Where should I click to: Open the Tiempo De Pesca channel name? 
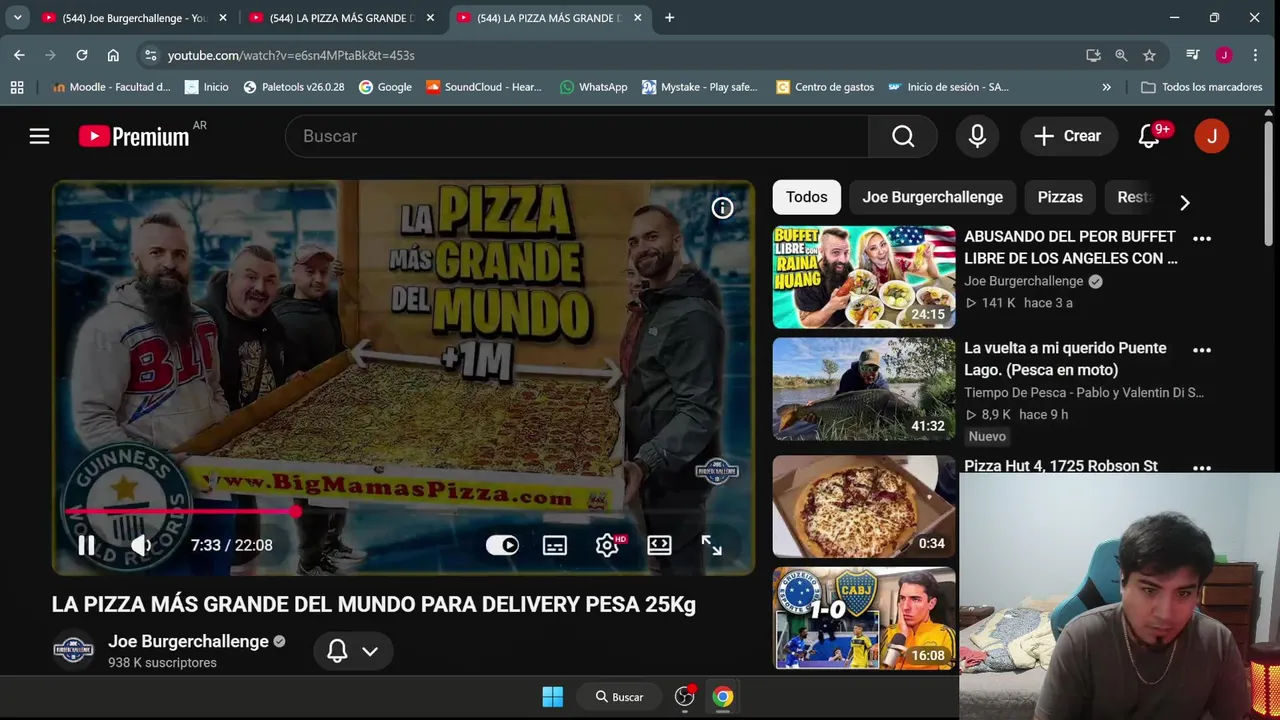point(1084,392)
